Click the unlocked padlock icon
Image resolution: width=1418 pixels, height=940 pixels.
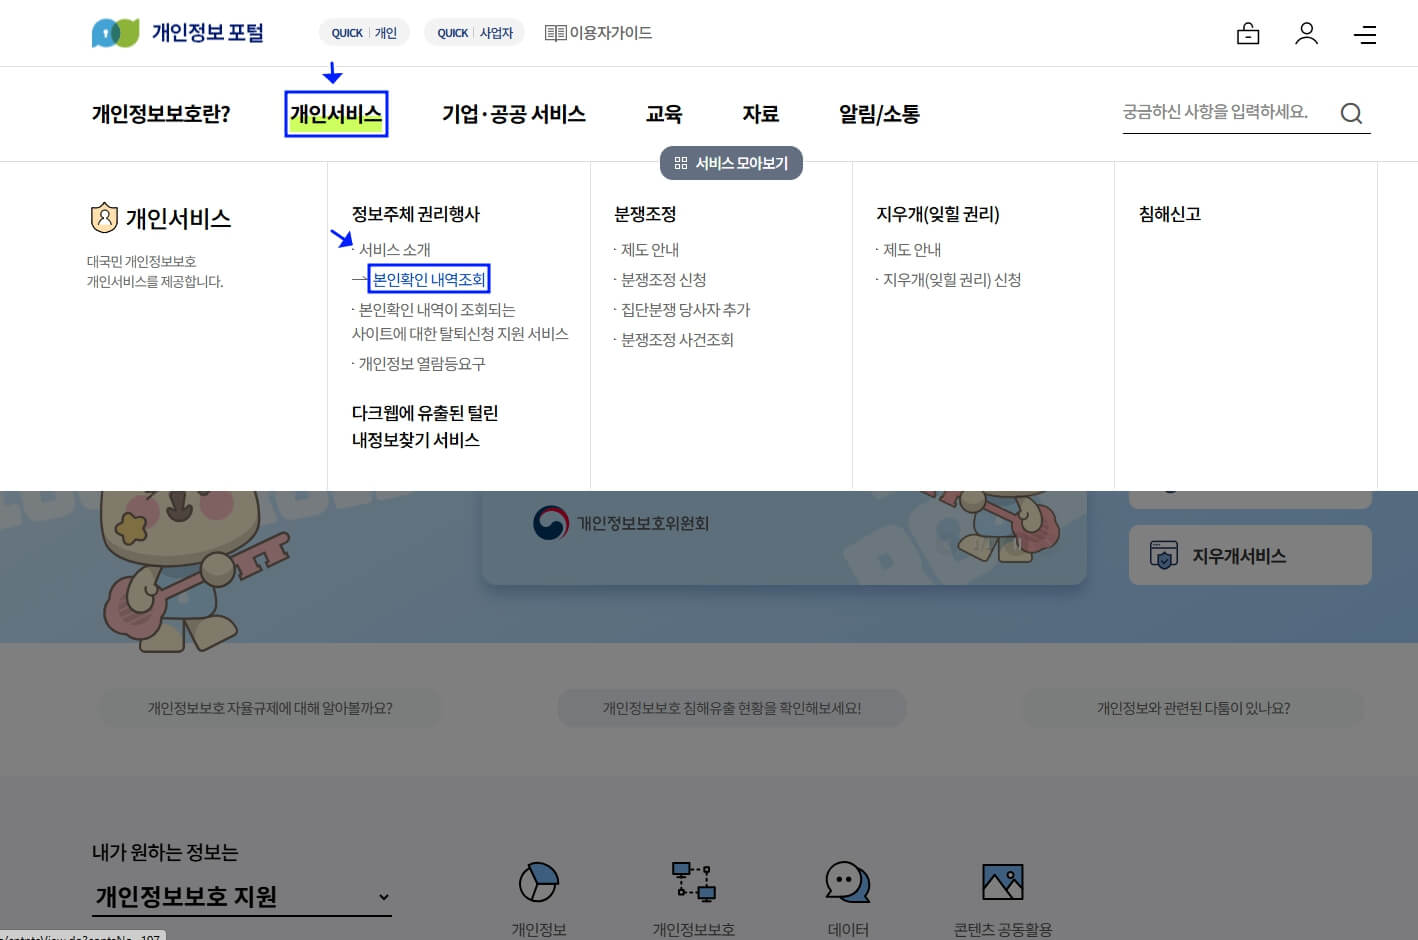pyautogui.click(x=1247, y=33)
